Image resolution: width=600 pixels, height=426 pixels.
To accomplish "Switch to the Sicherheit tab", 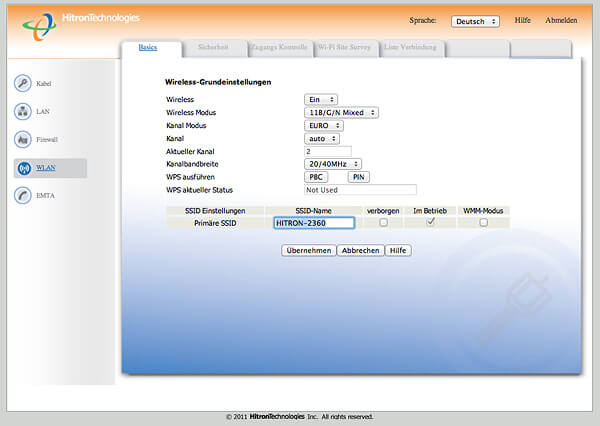I will pyautogui.click(x=215, y=47).
